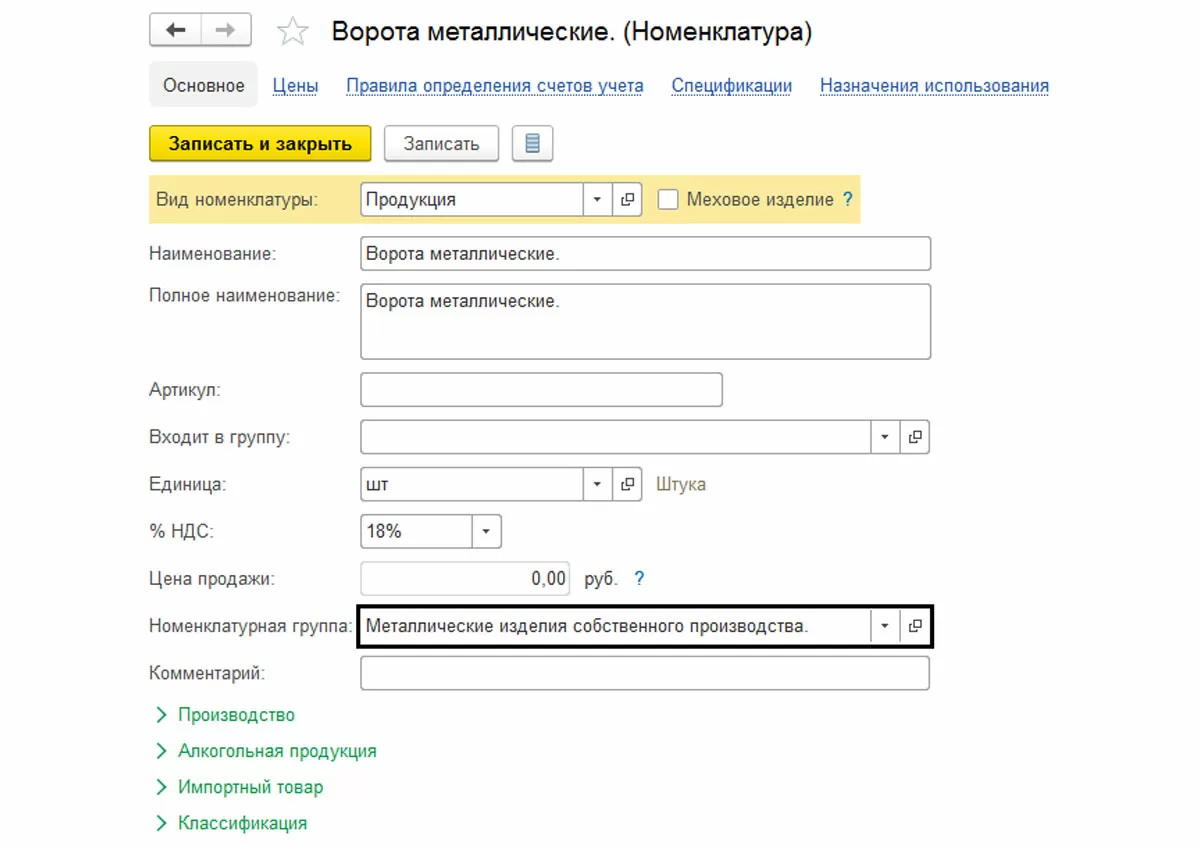Click the help question mark beside Меховое изделие

(848, 199)
